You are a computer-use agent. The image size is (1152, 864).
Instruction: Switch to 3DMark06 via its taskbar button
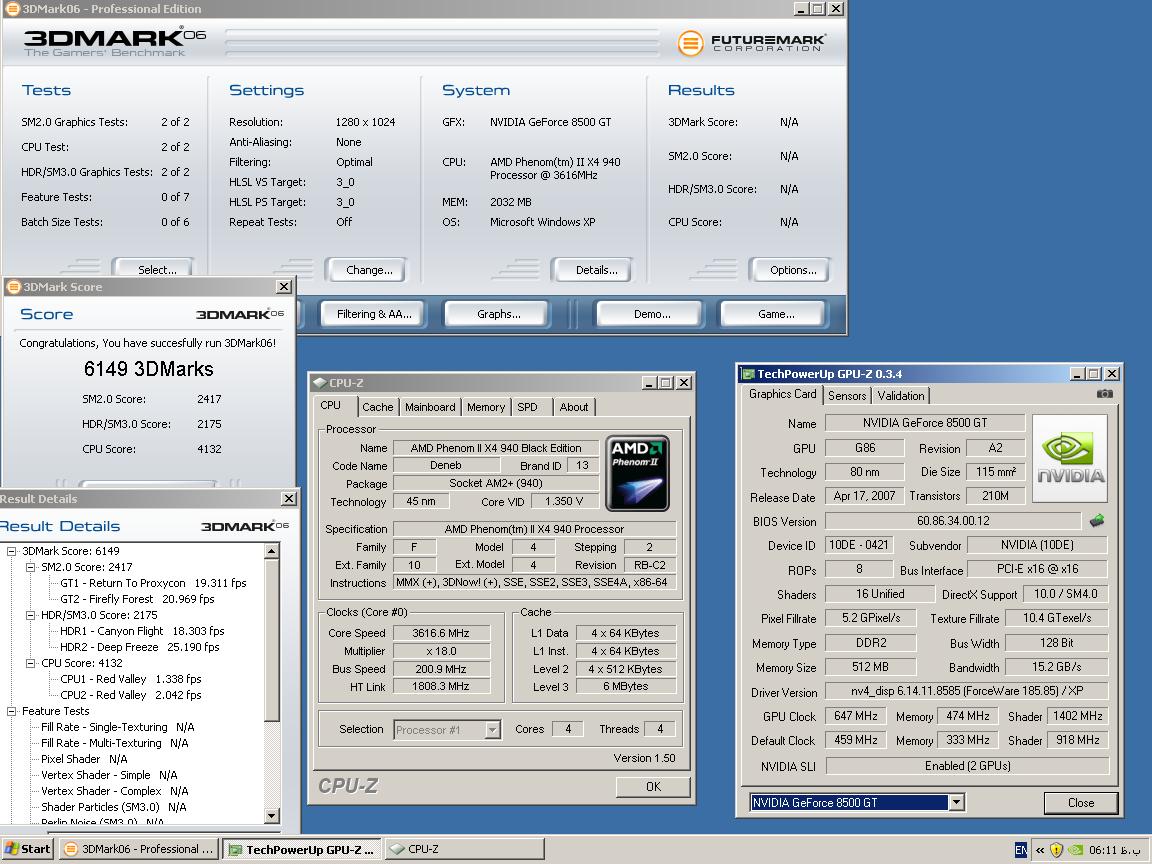(140, 849)
